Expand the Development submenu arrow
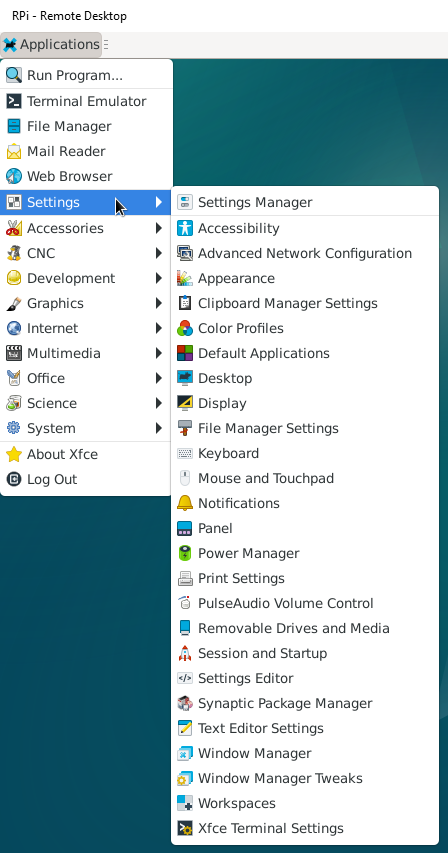The image size is (448, 853). 159,278
